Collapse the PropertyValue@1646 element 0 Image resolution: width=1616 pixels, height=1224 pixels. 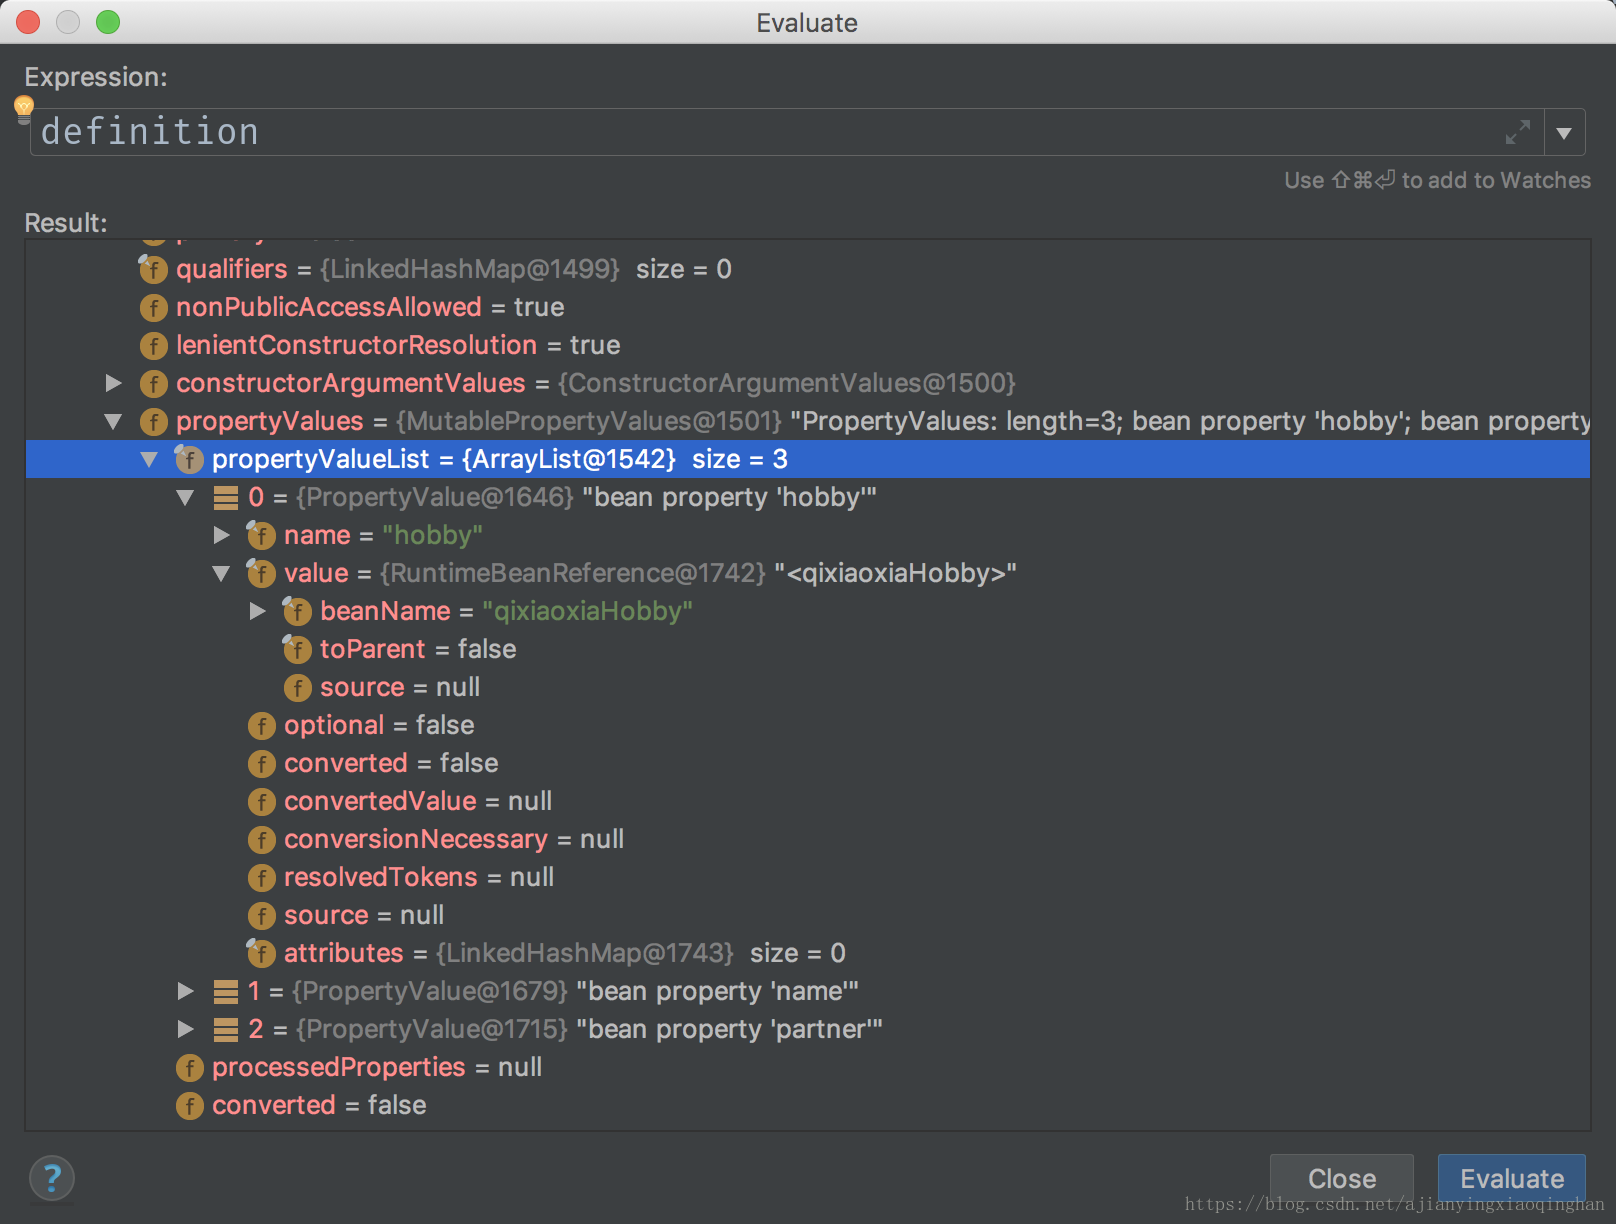coord(185,497)
